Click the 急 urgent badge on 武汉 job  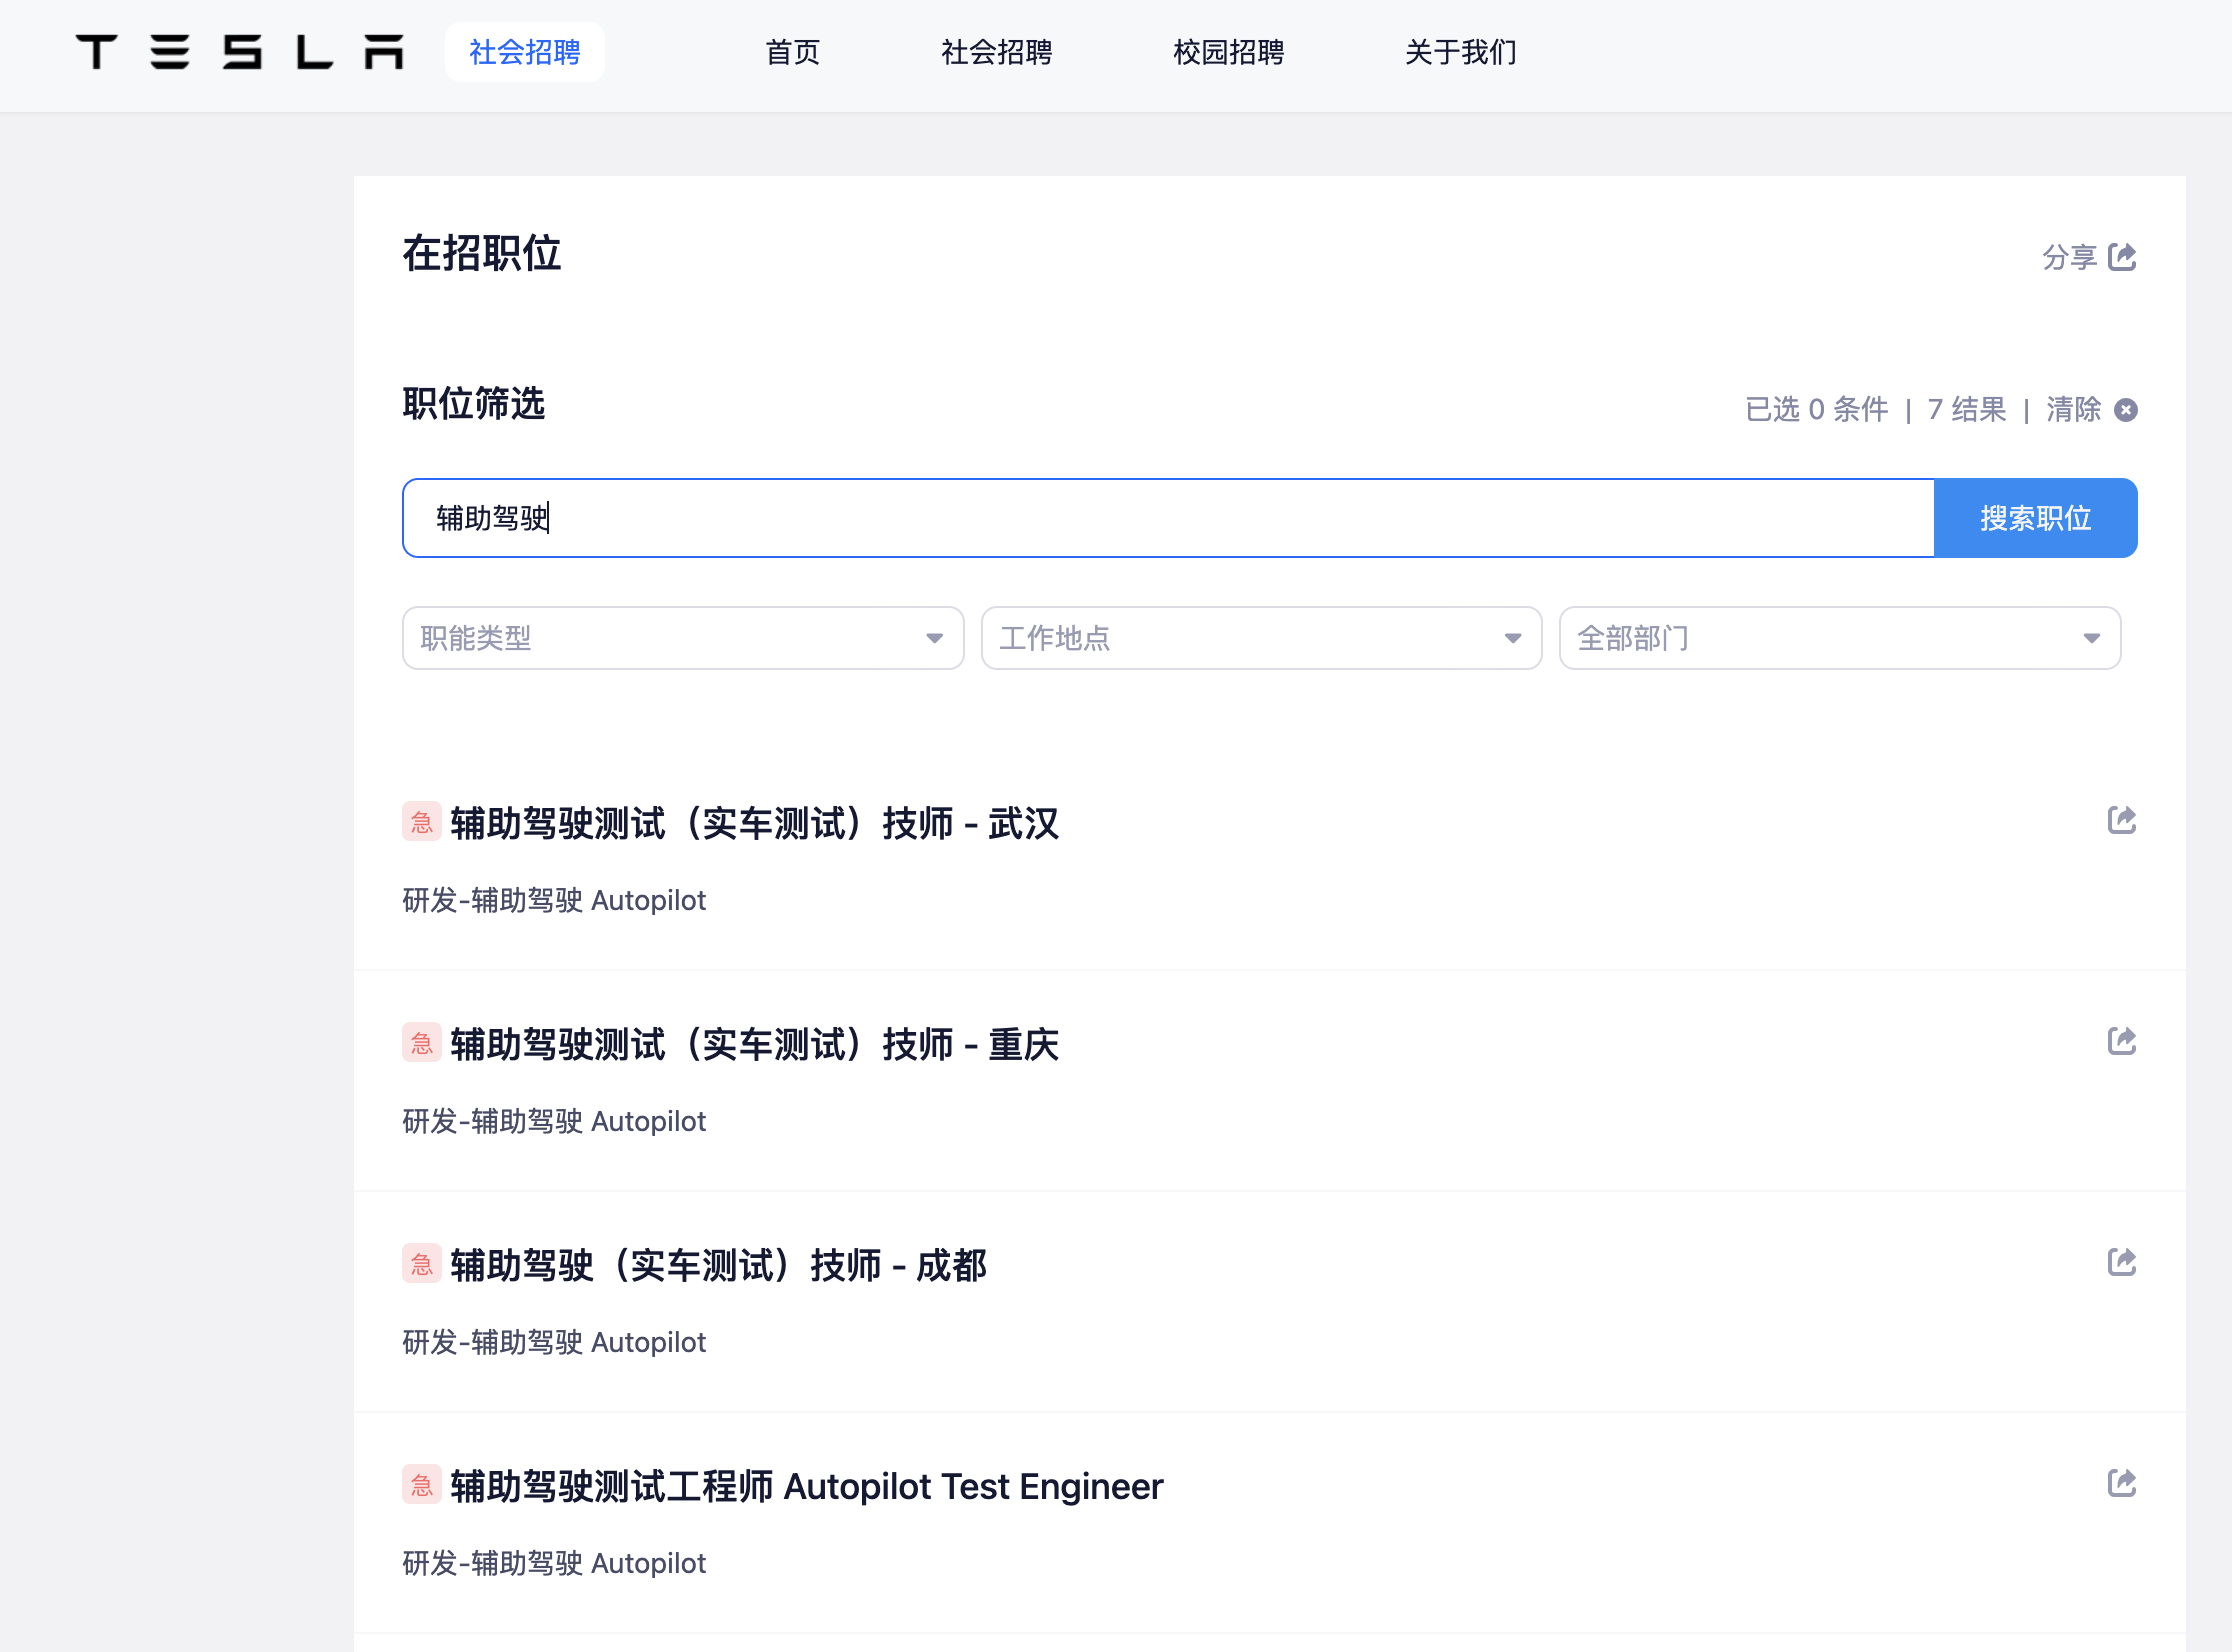pos(421,822)
